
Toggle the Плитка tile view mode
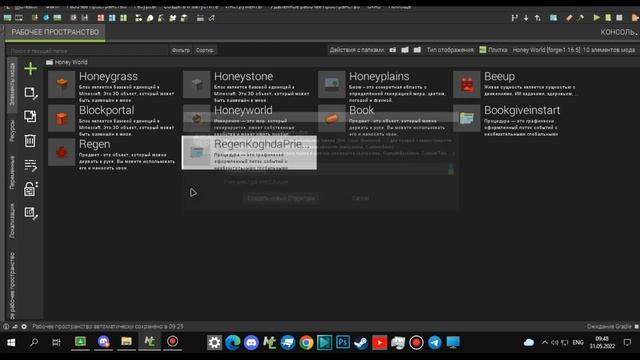pyautogui.click(x=493, y=50)
